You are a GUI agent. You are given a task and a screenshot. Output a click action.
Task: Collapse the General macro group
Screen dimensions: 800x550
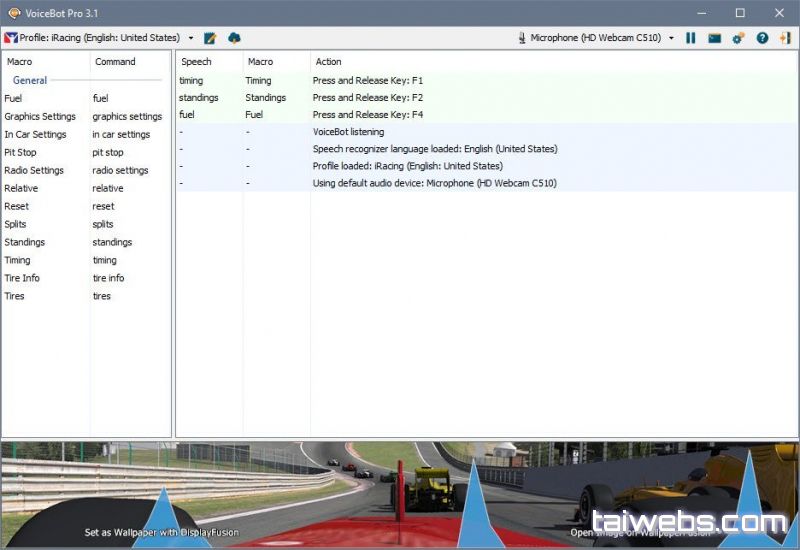pos(30,80)
